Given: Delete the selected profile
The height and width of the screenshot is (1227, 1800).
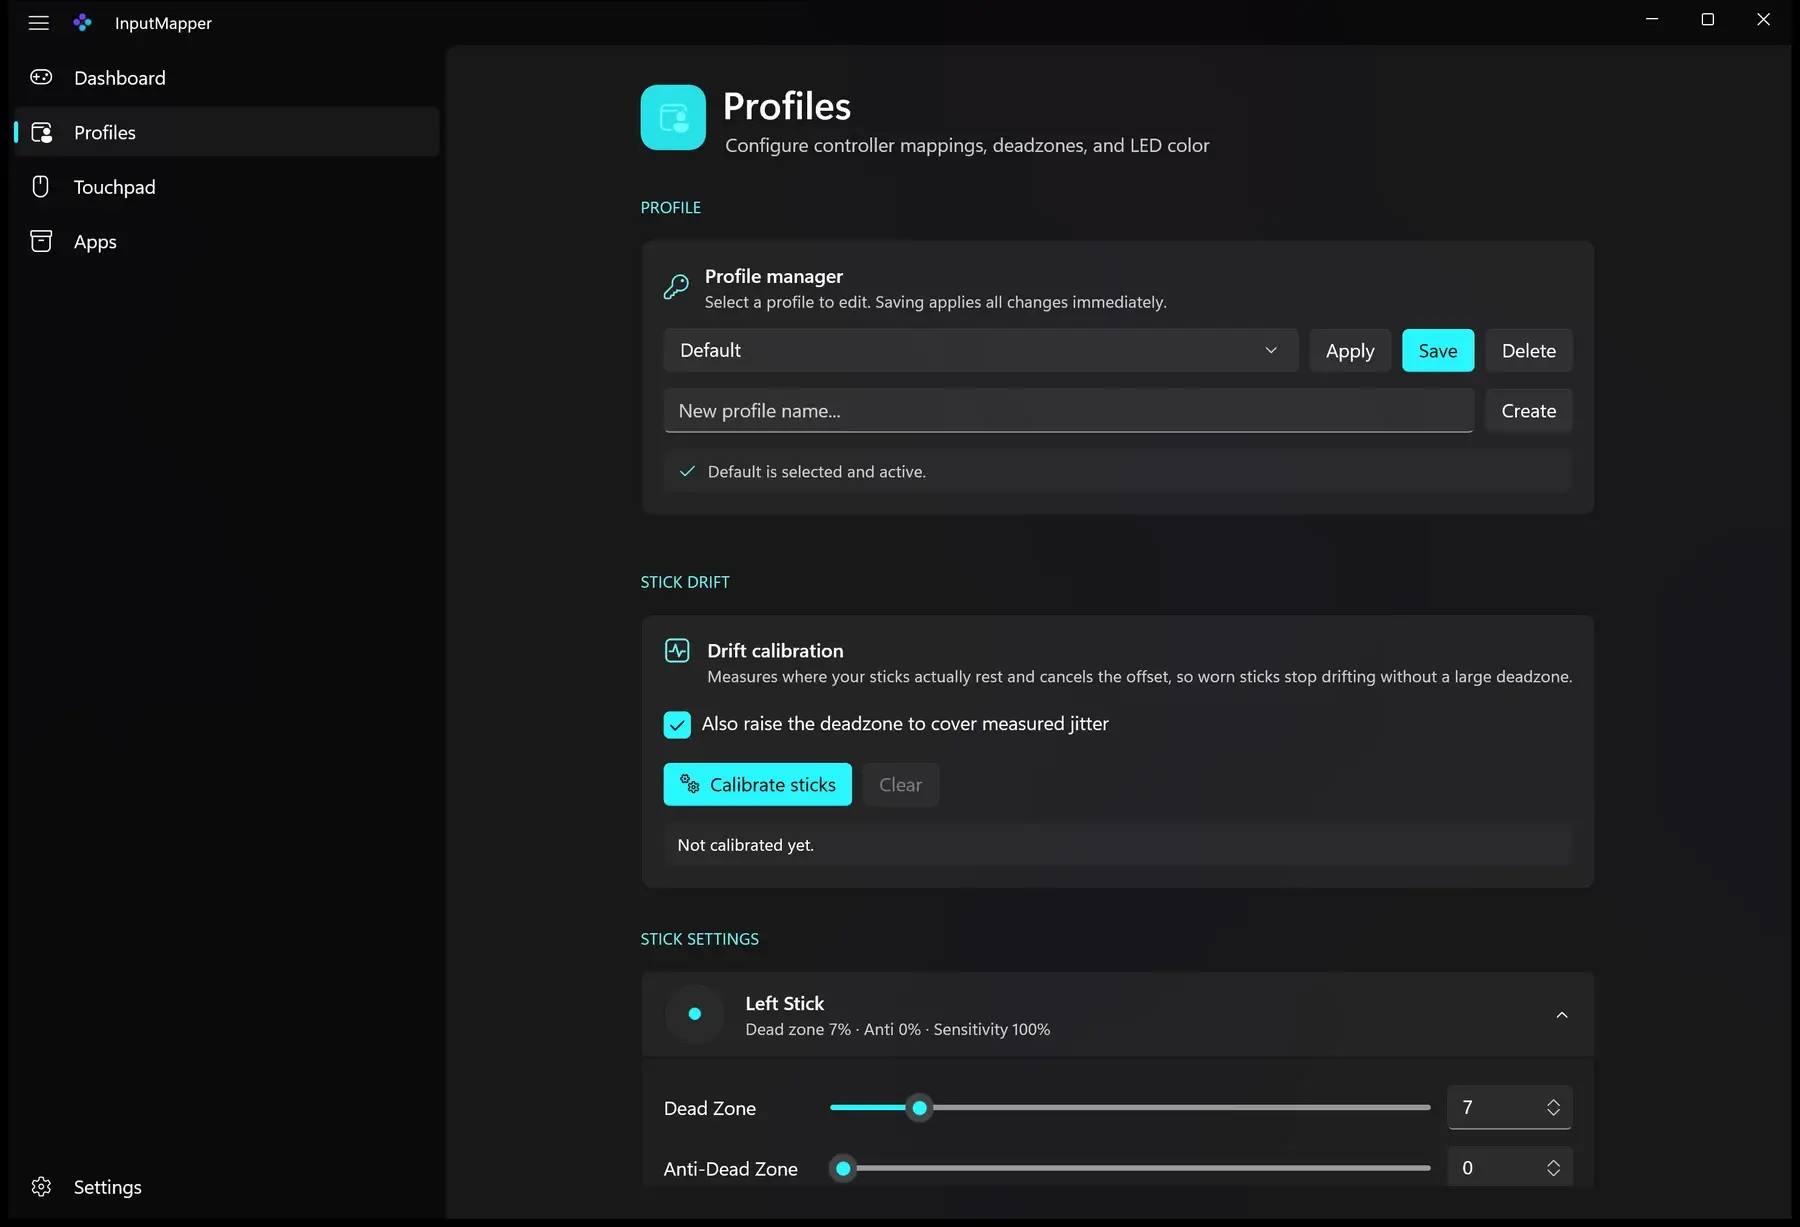Looking at the screenshot, I should click(x=1529, y=351).
